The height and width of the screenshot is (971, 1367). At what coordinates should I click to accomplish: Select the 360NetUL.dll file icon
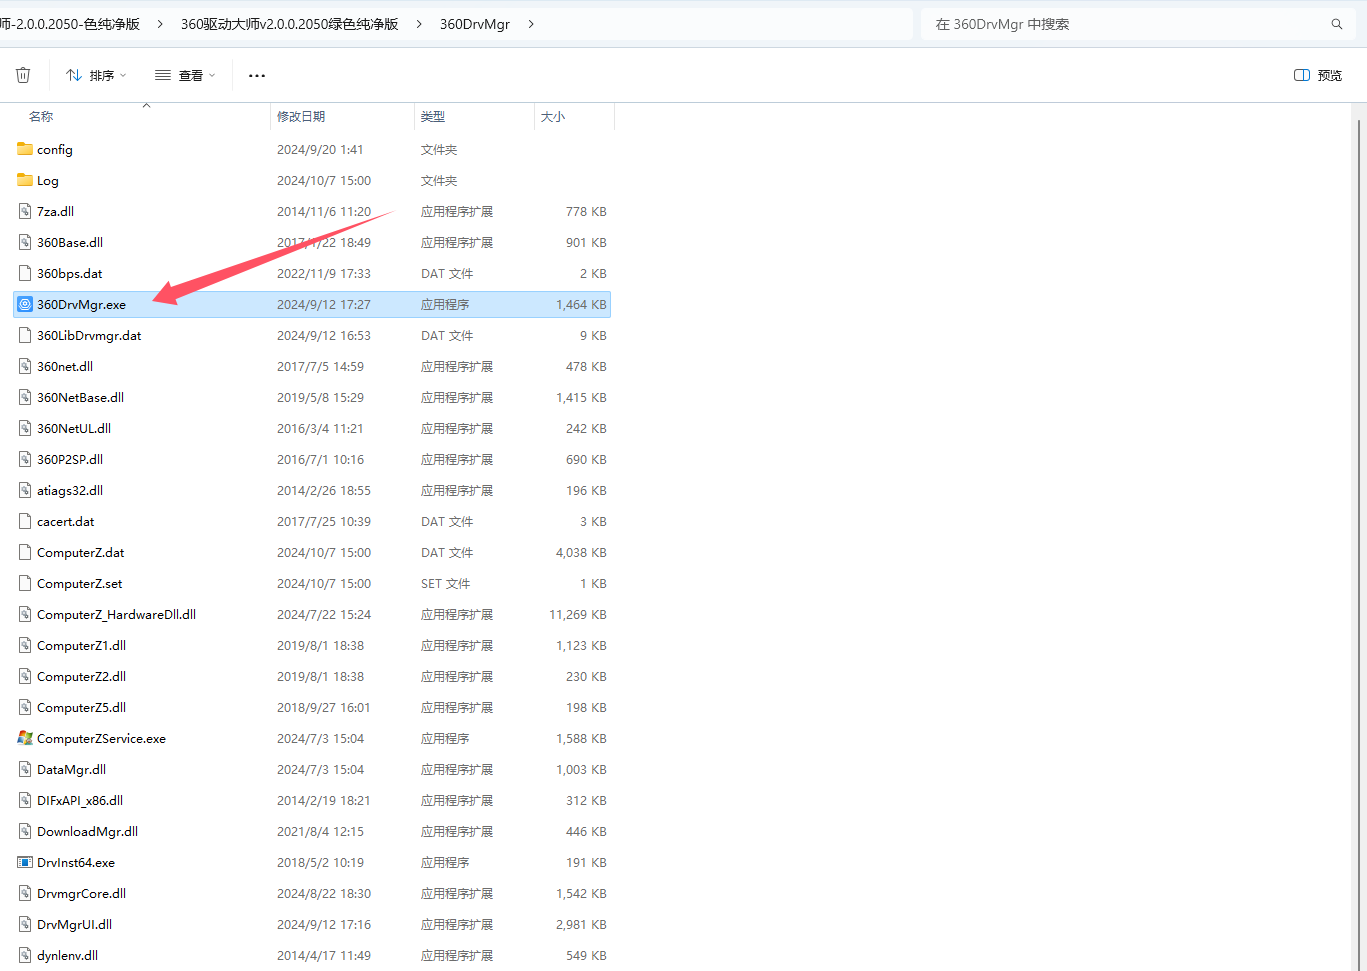[x=25, y=428]
